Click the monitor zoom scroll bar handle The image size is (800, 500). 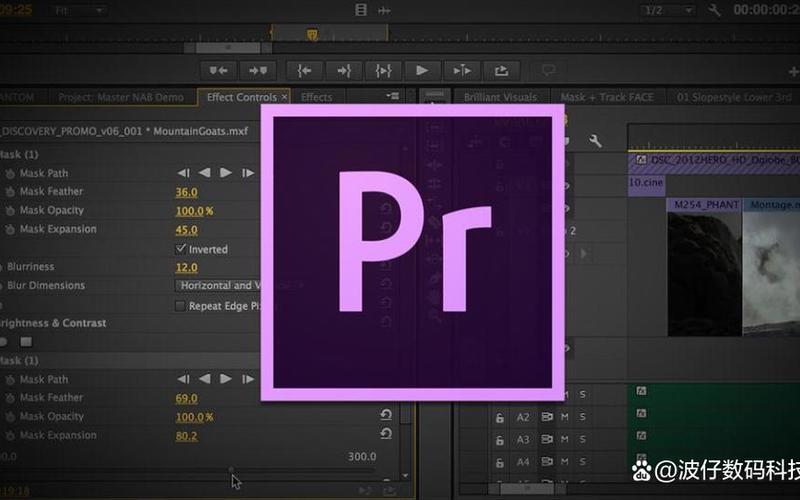pos(228,47)
